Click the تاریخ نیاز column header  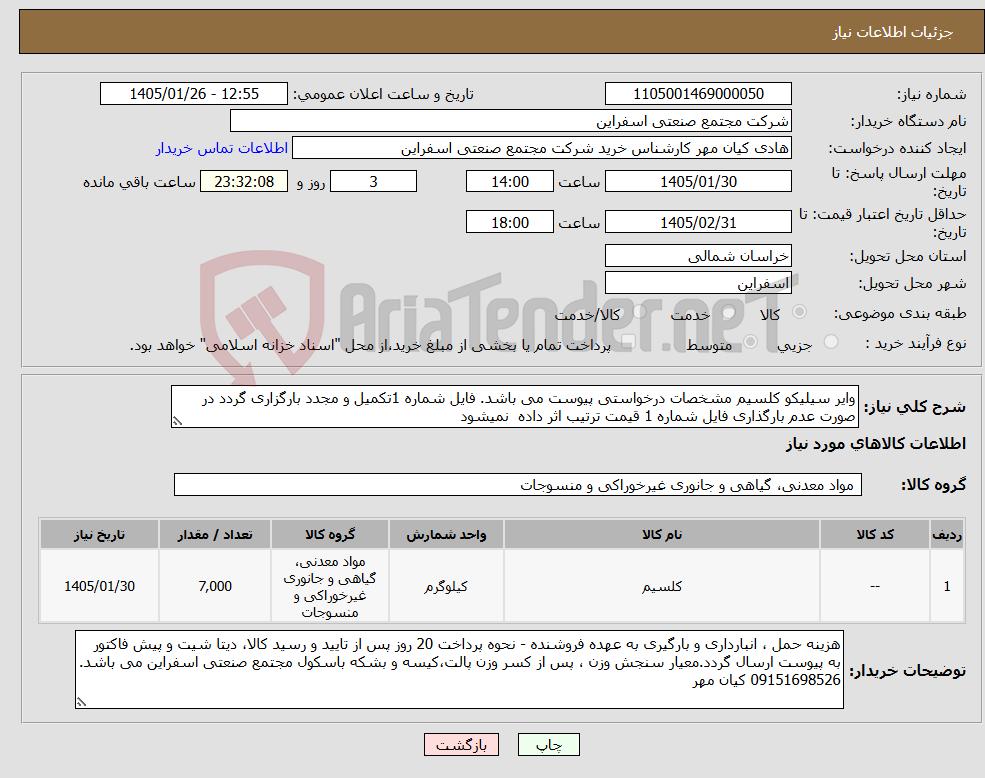99,534
